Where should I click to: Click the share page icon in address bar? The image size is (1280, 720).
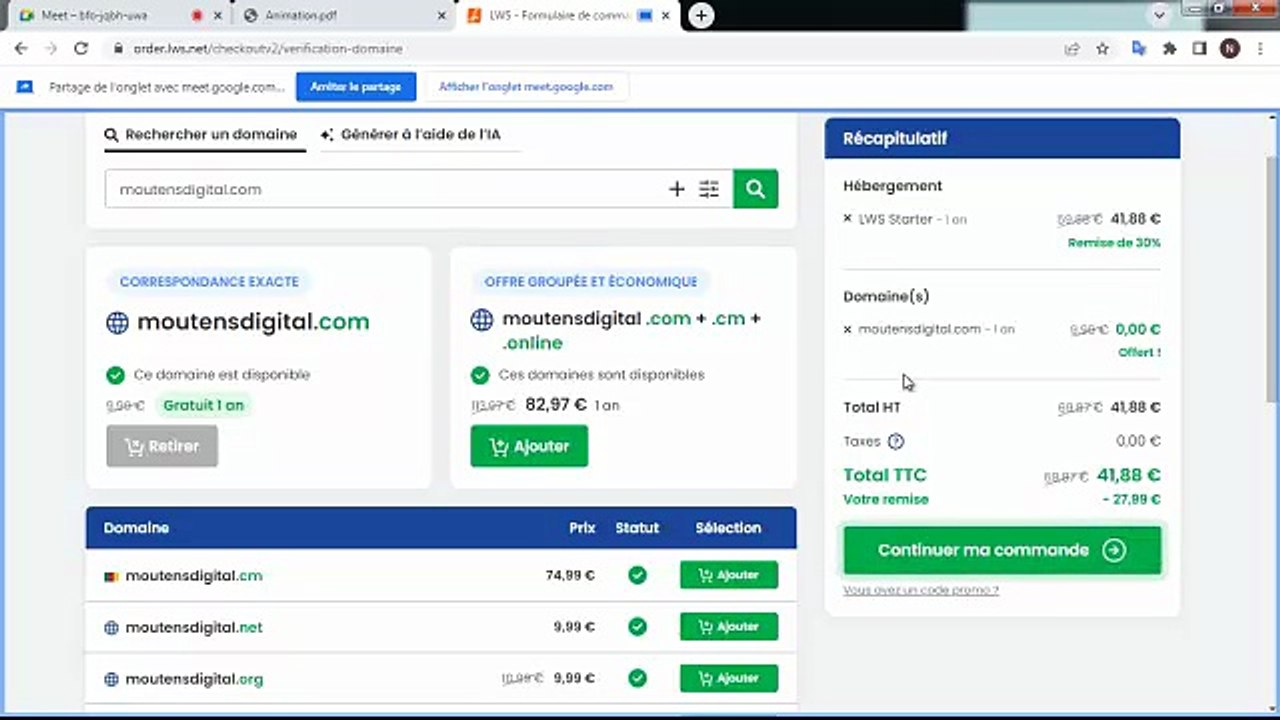(1072, 48)
